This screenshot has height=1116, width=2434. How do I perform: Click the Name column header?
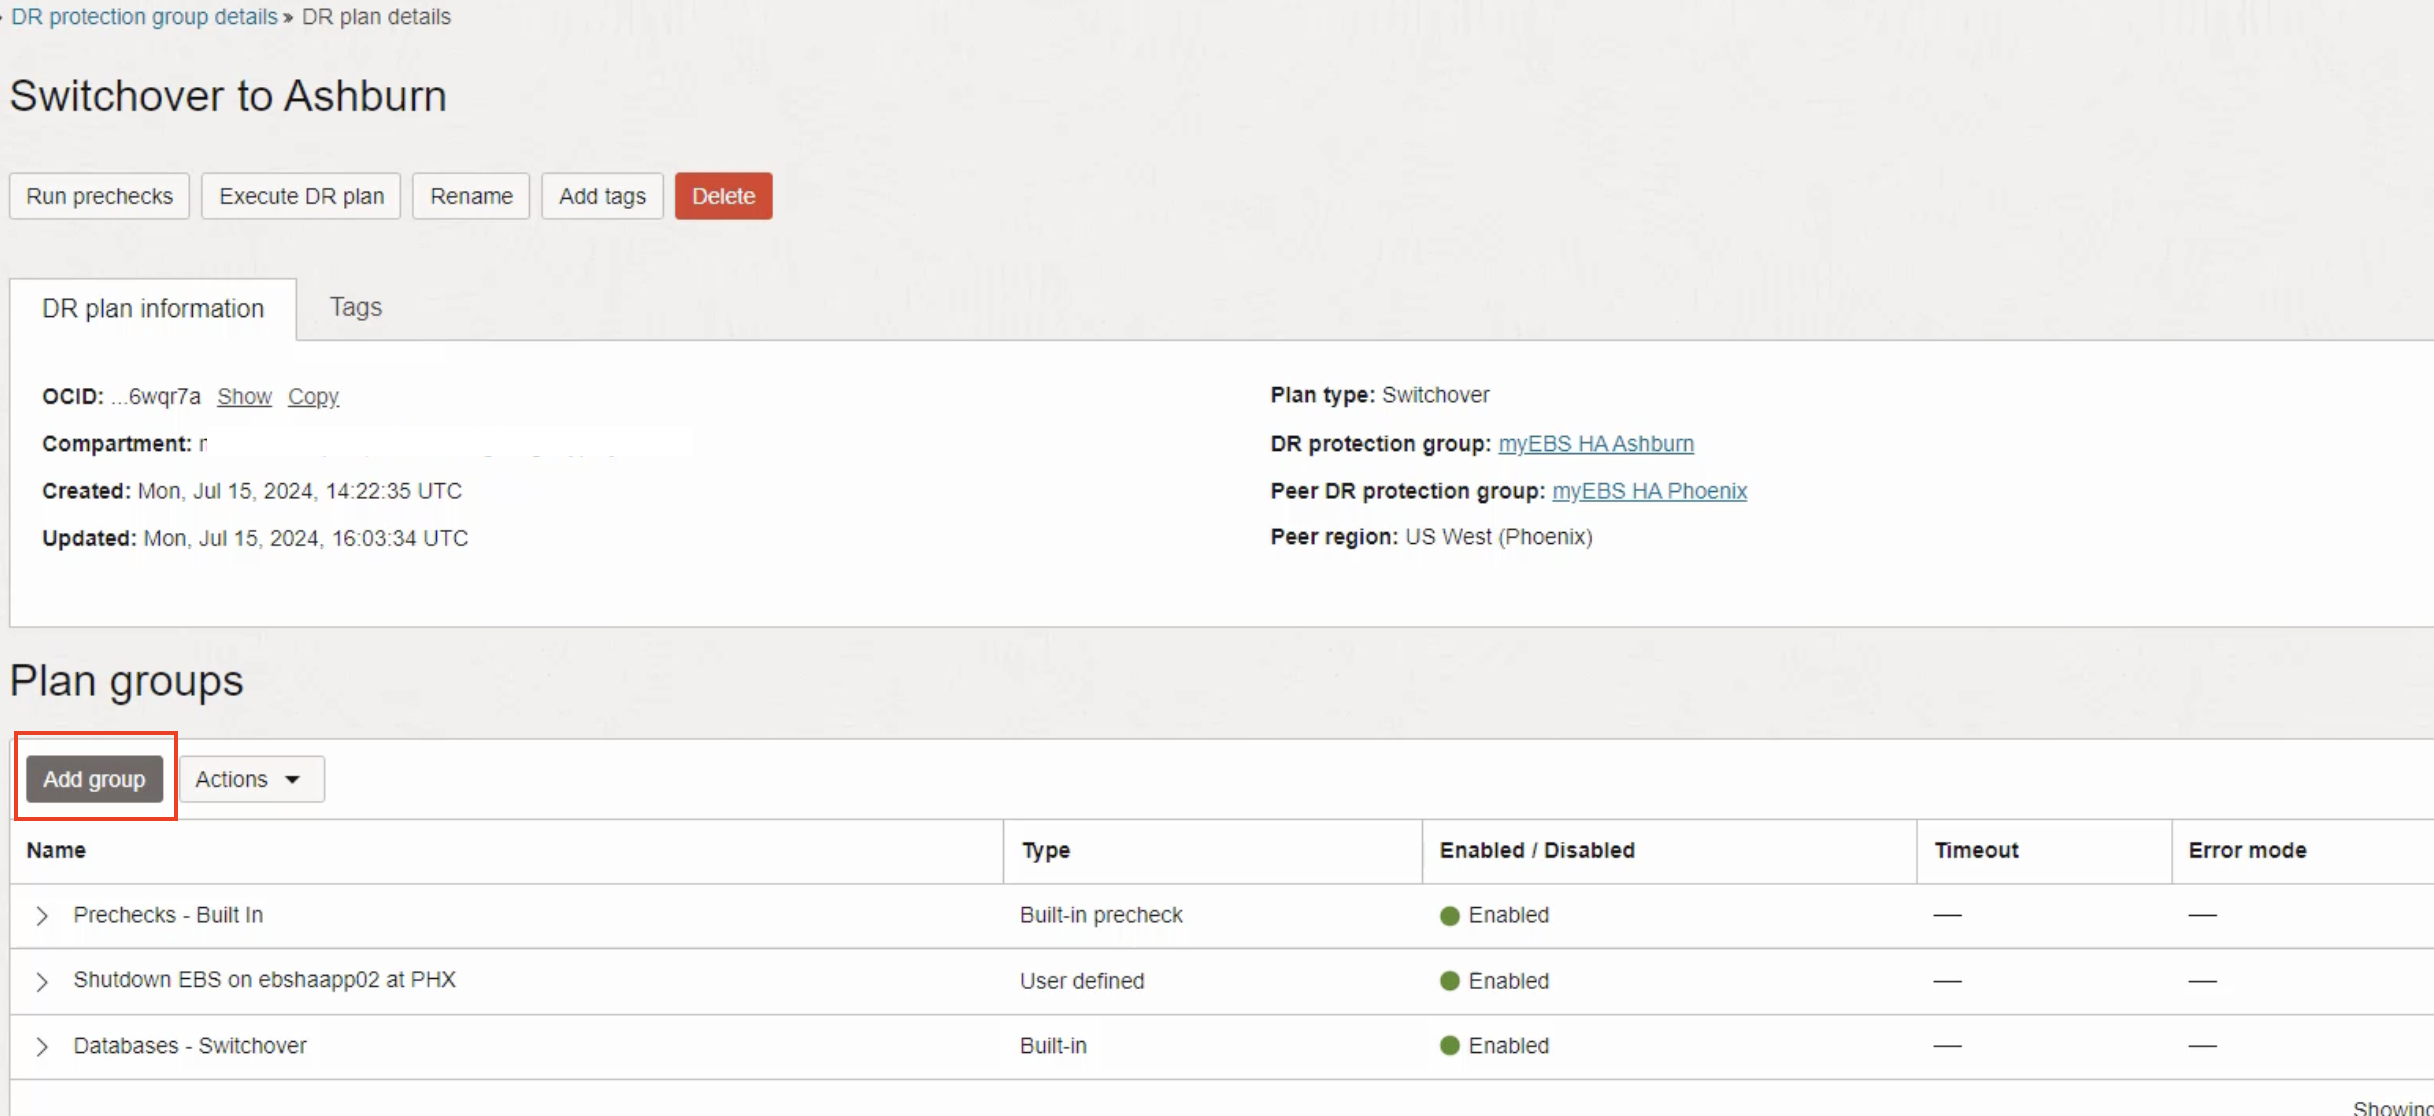(x=56, y=850)
